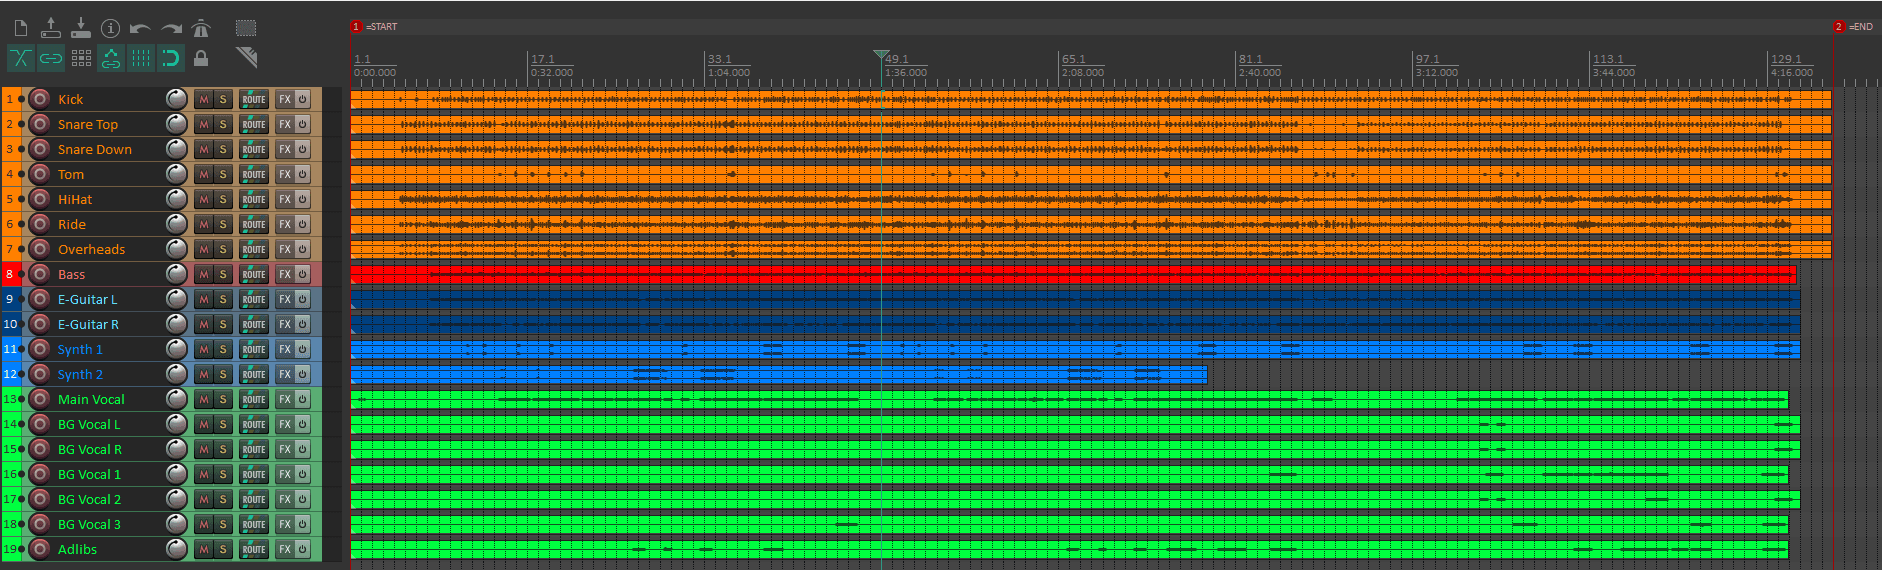Viewport: 1882px width, 570px height.
Task: Select the Tom track name label
Action: click(x=71, y=174)
